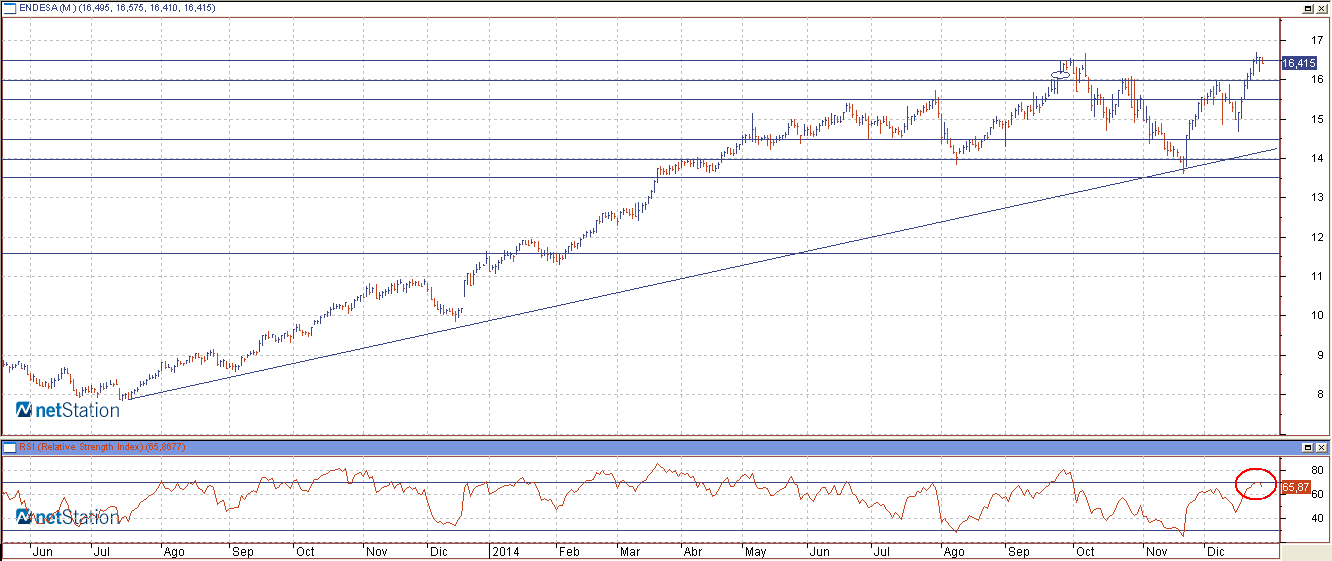Close the ENDESA price chart pane
This screenshot has height=561, width=1332.
1322,8
